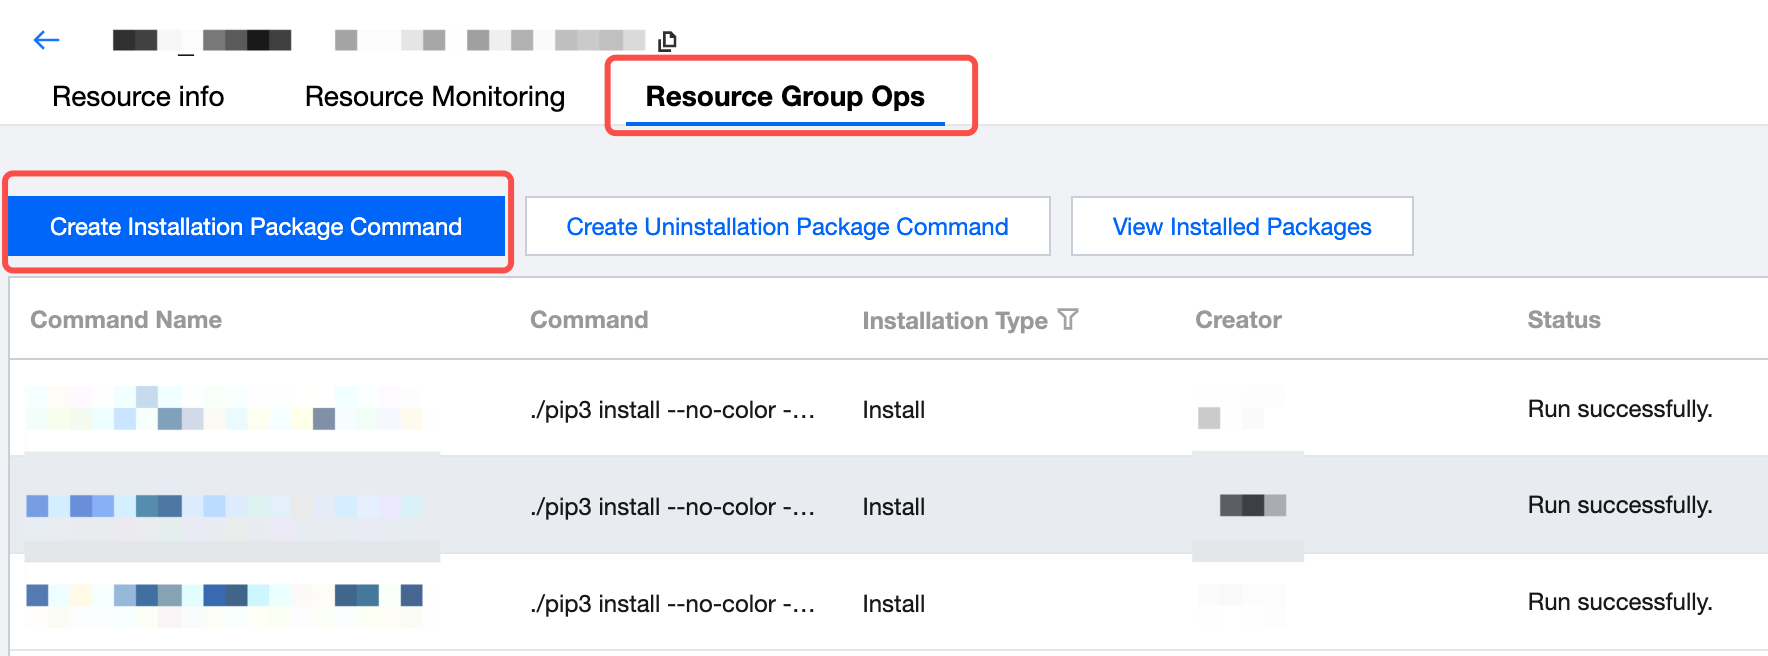The image size is (1768, 656).
Task: Click the Command column header
Action: [589, 320]
